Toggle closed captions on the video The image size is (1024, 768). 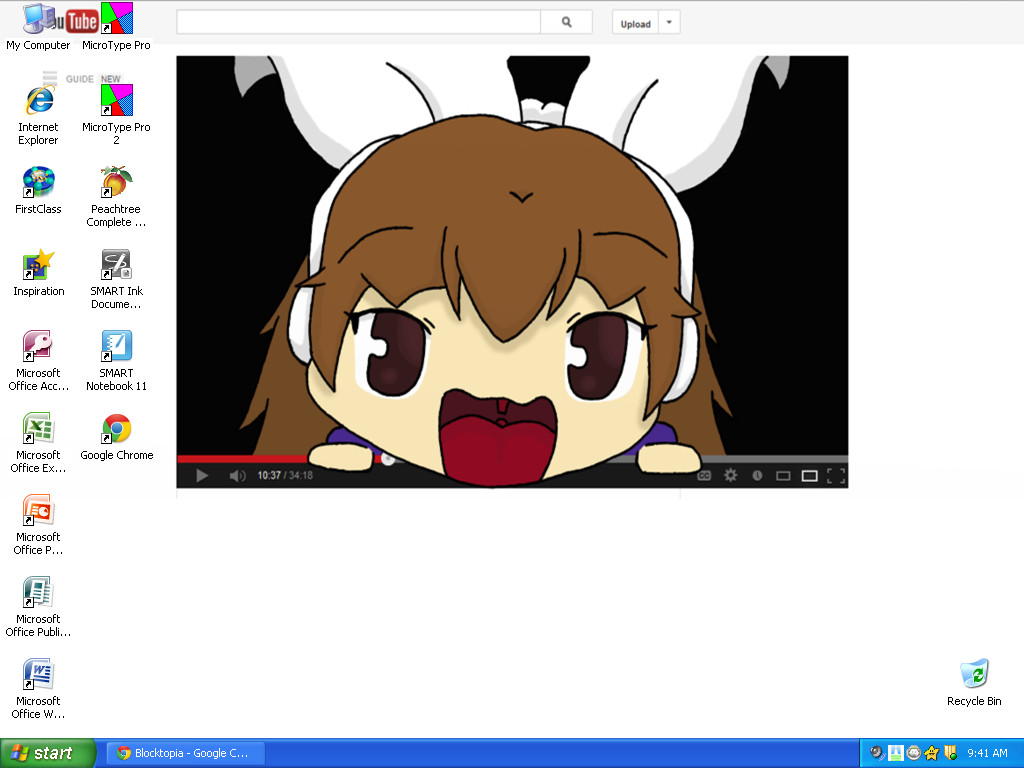click(x=704, y=475)
